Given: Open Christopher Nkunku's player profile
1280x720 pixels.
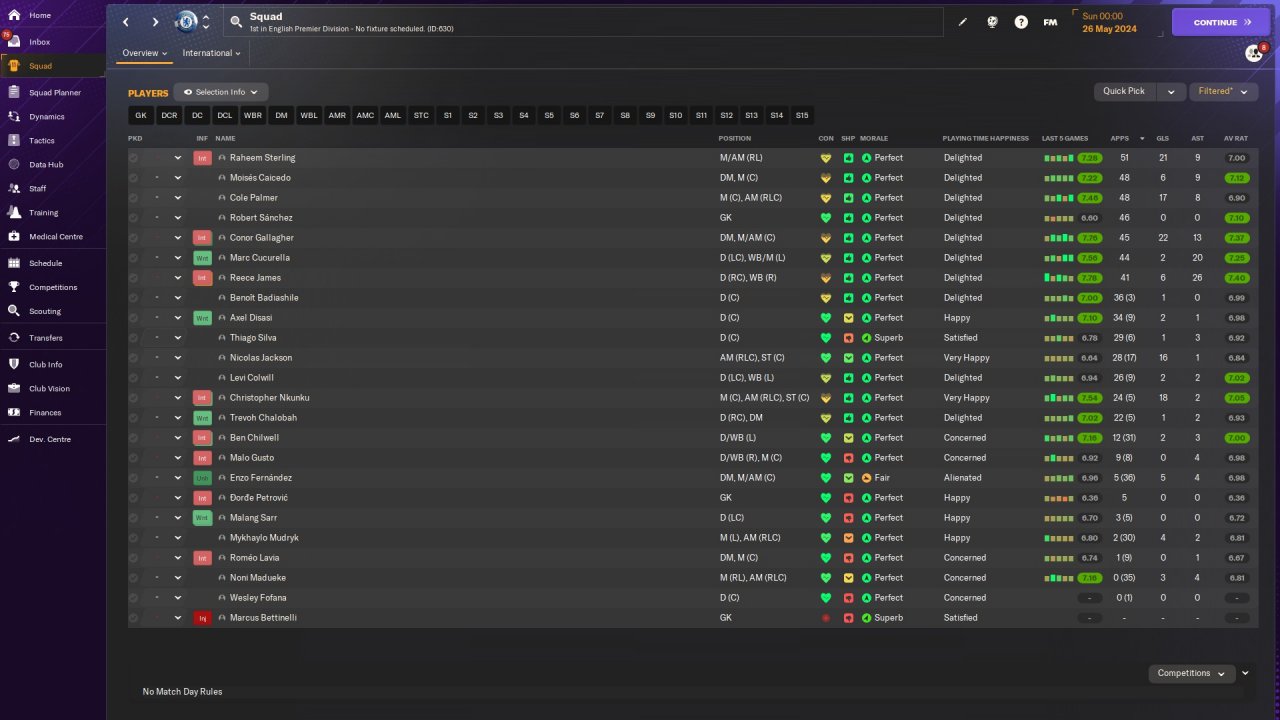Looking at the screenshot, I should 269,398.
